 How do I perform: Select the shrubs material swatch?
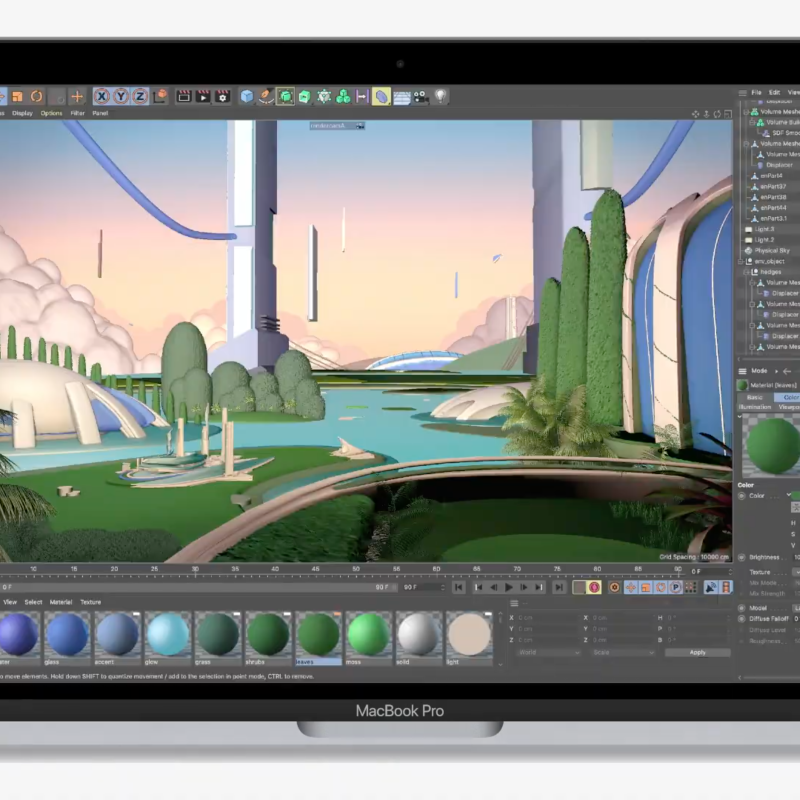(x=268, y=638)
